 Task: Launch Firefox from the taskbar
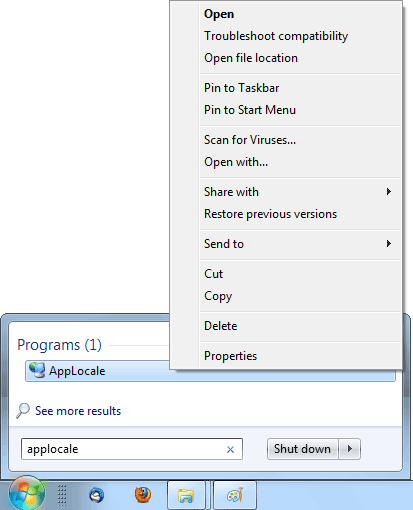click(x=143, y=495)
